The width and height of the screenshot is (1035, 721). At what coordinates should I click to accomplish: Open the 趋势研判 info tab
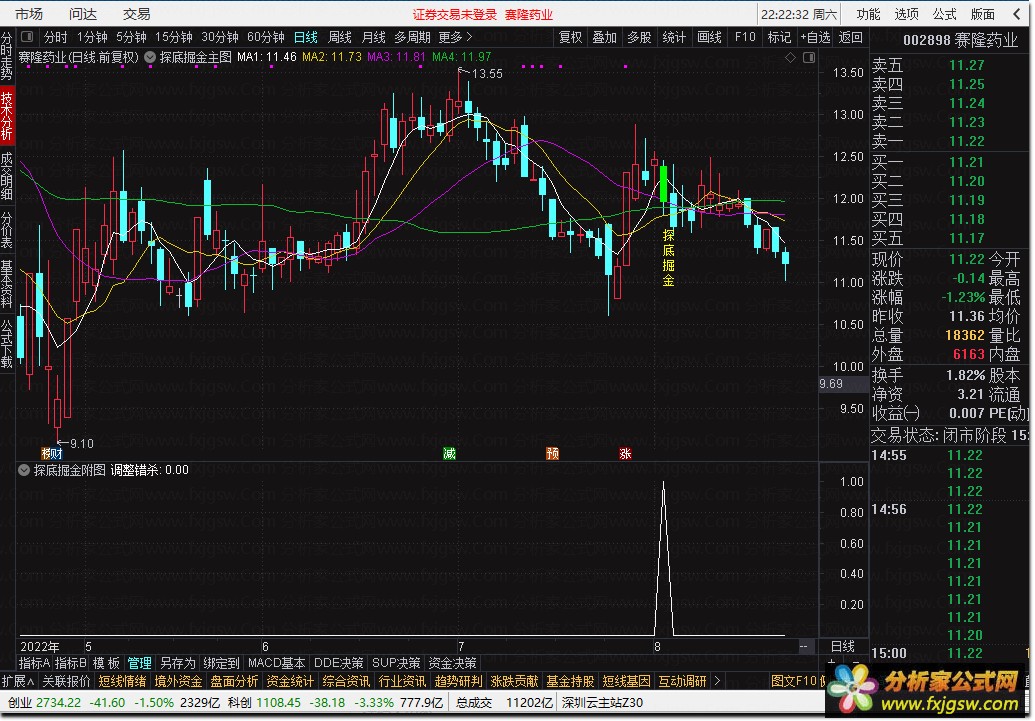pos(458,681)
